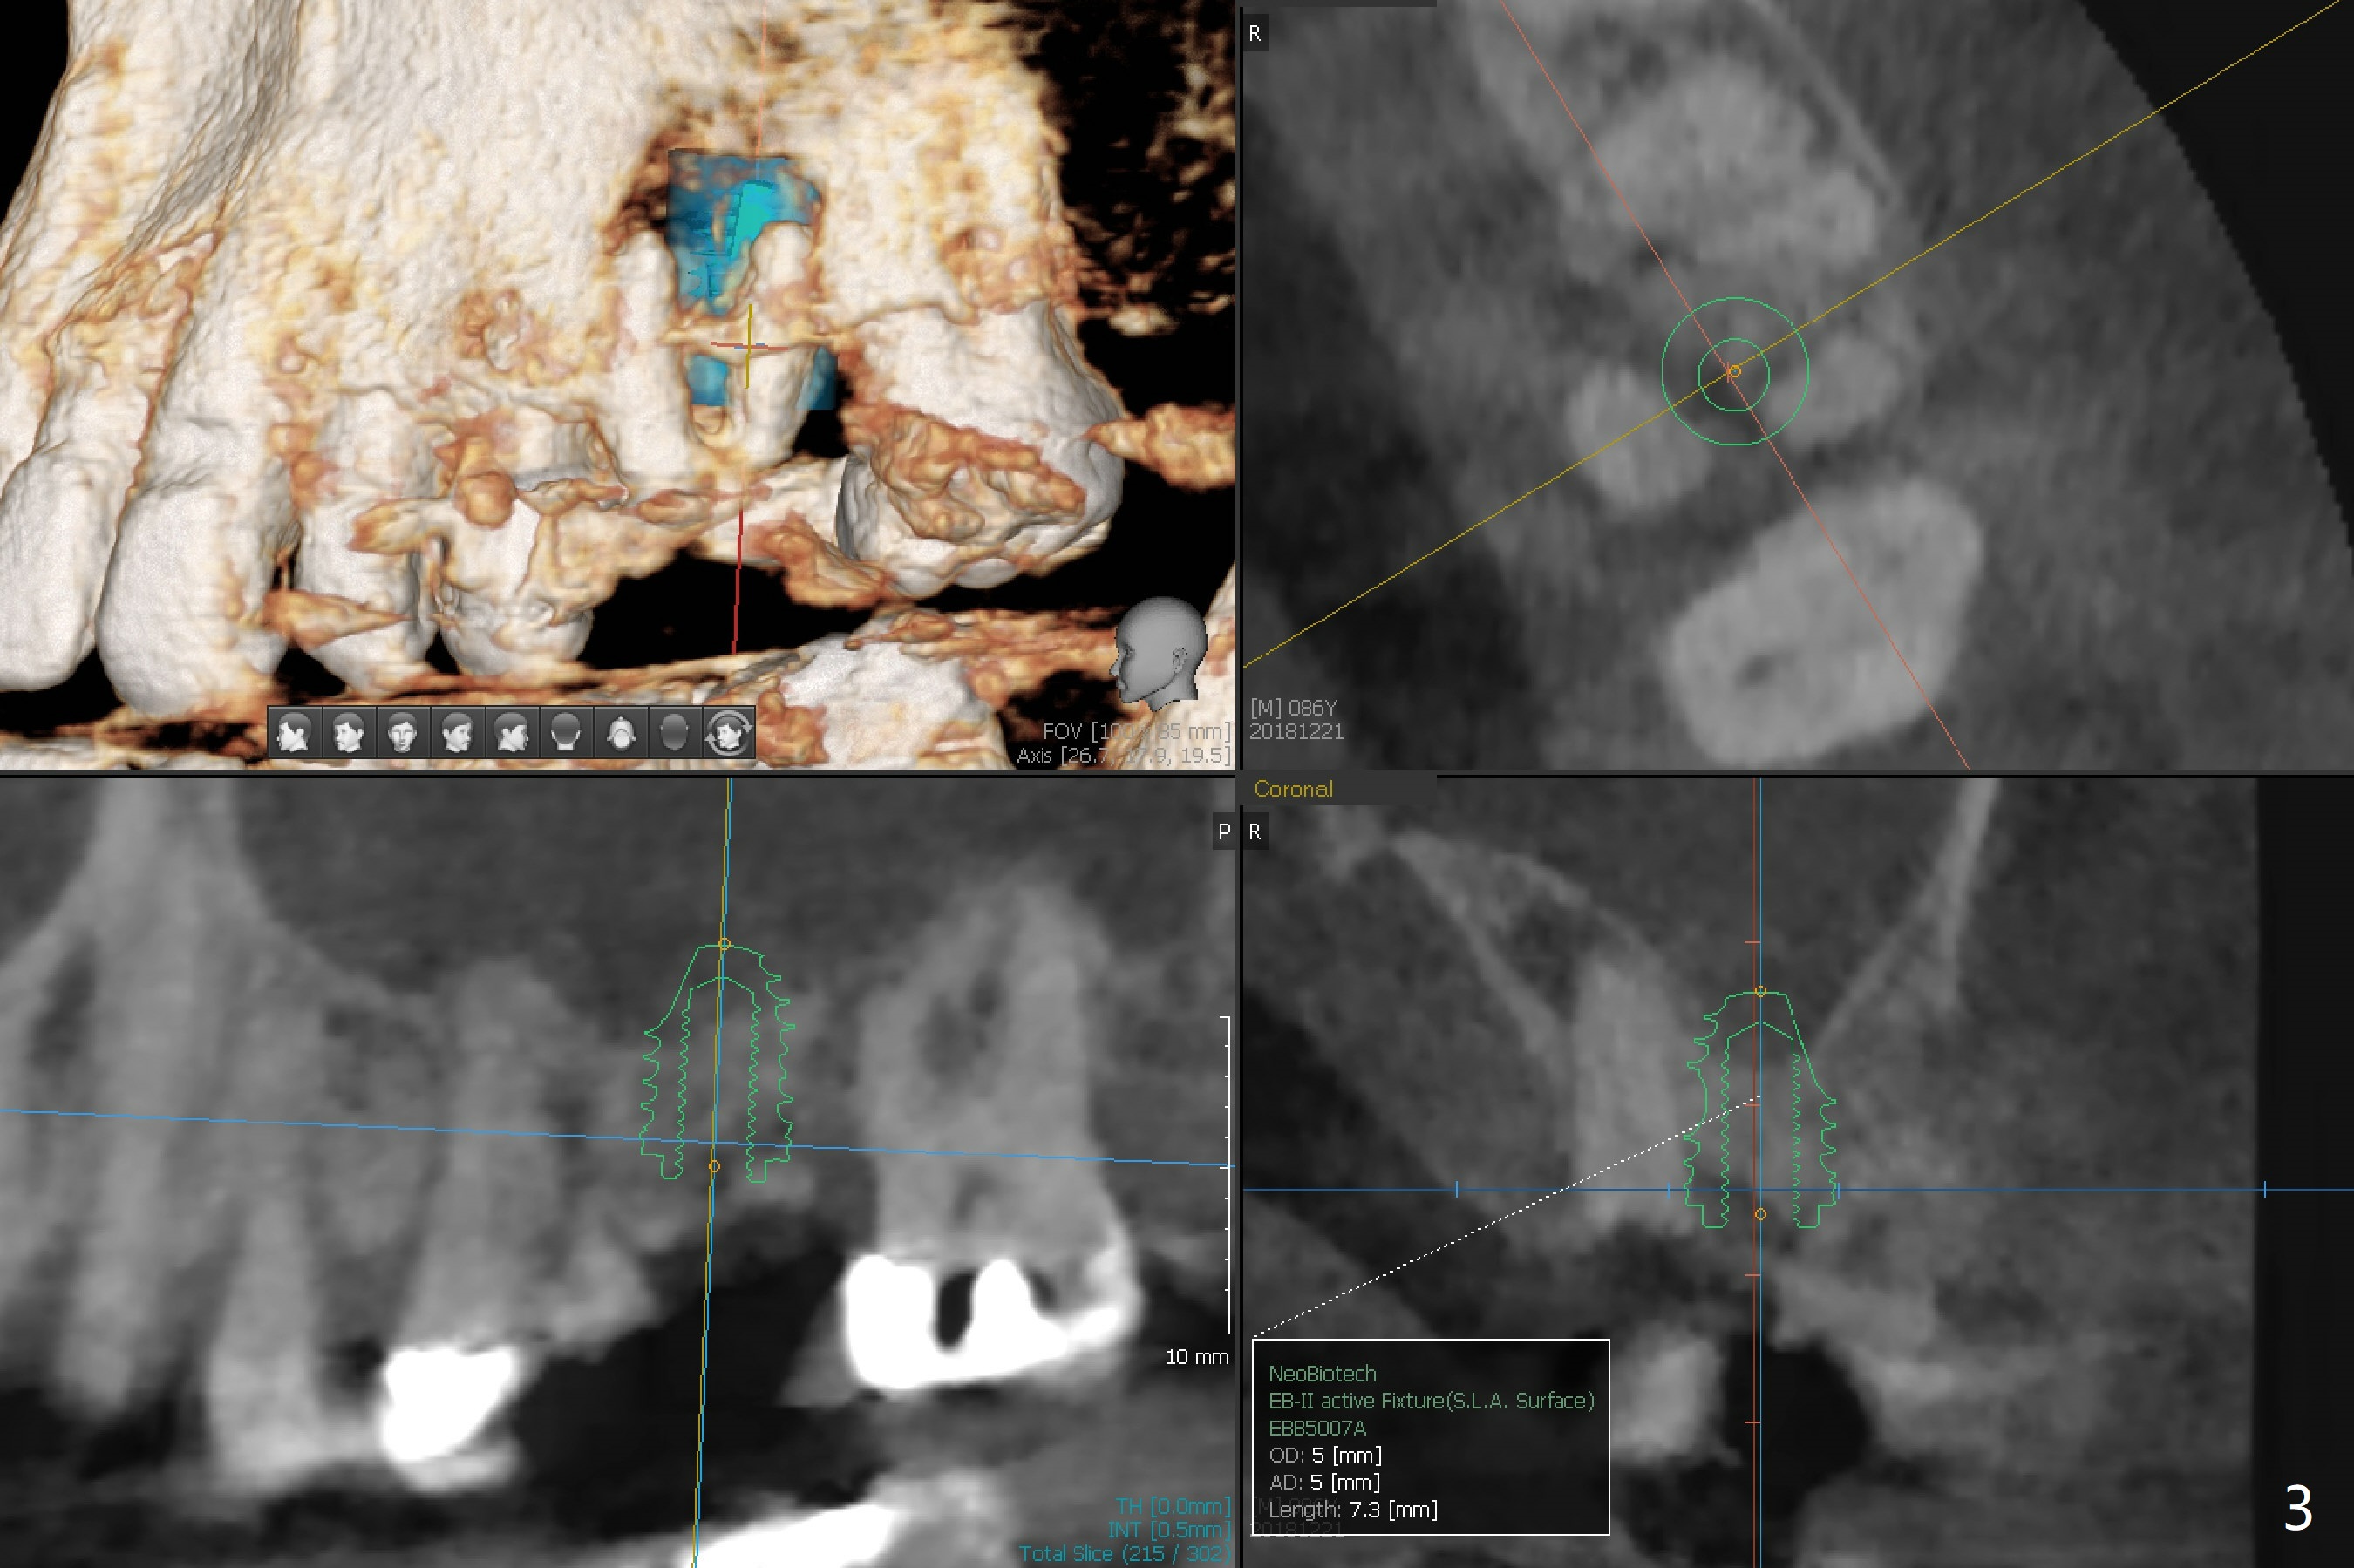This screenshot has height=1568, width=2354.
Task: Click the R marker in the axial view
Action: point(1255,34)
